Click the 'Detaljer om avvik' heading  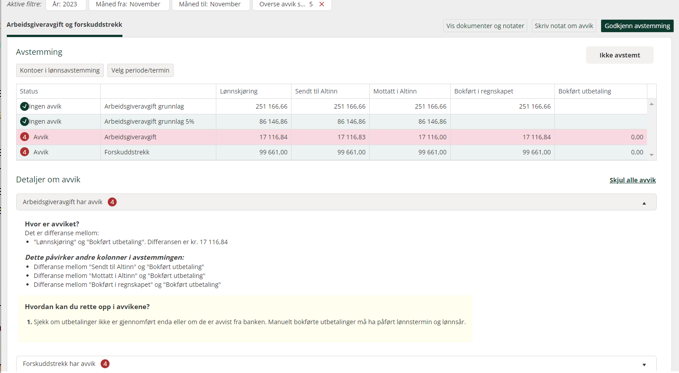click(48, 179)
